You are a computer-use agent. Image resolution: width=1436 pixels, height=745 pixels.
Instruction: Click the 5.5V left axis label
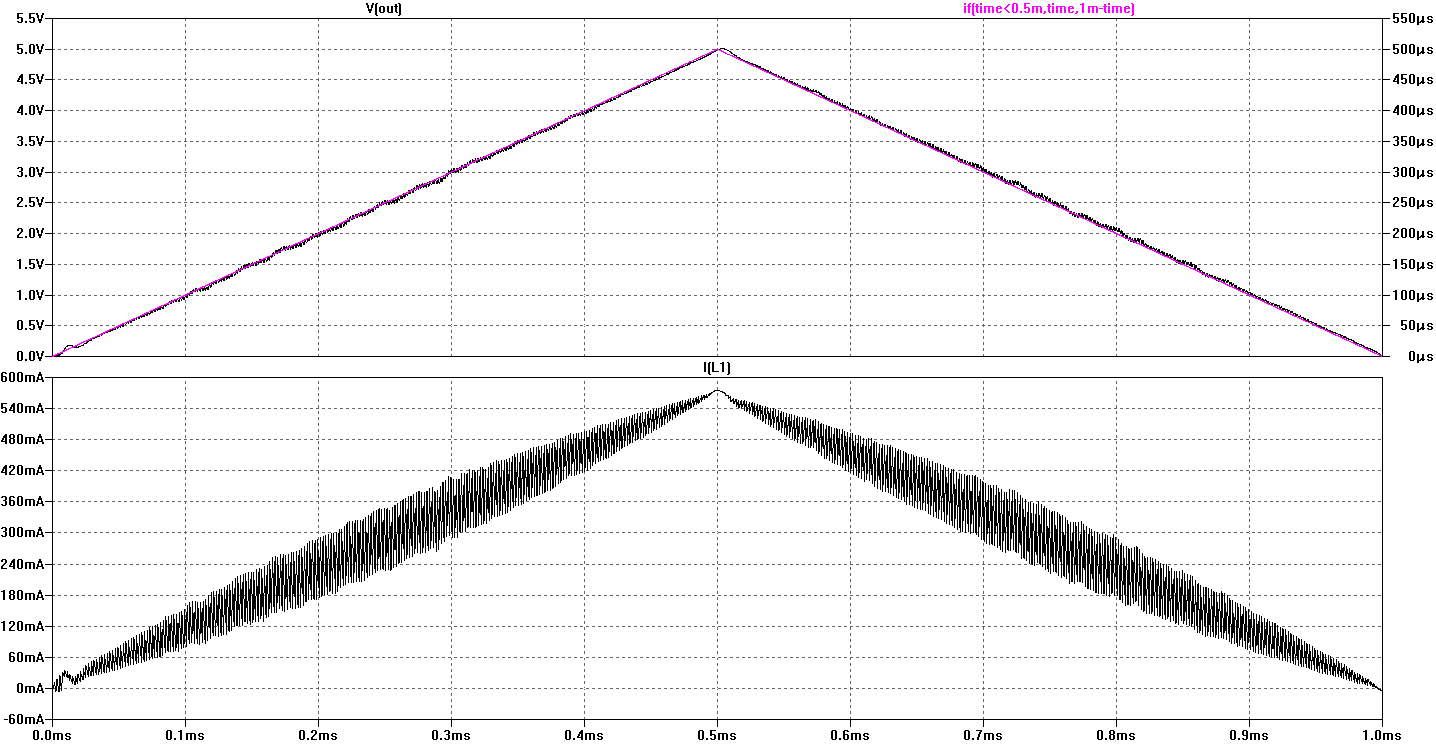(31, 19)
